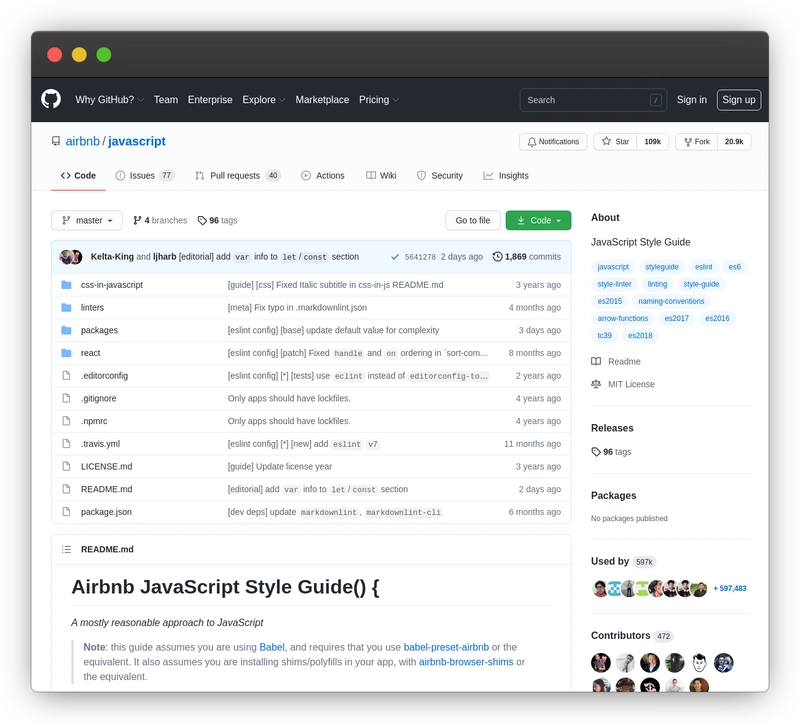Viewport: 800px width, 723px height.
Task: Click the first Used by avatar
Action: (600, 588)
